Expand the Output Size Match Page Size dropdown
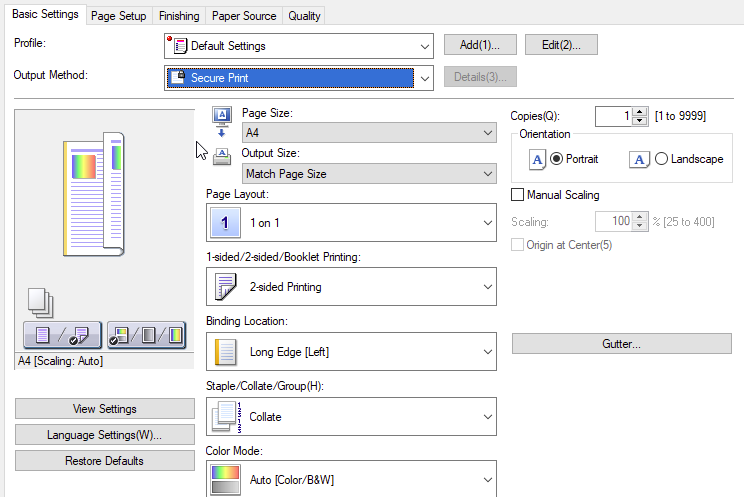This screenshot has height=497, width=744. (369, 174)
